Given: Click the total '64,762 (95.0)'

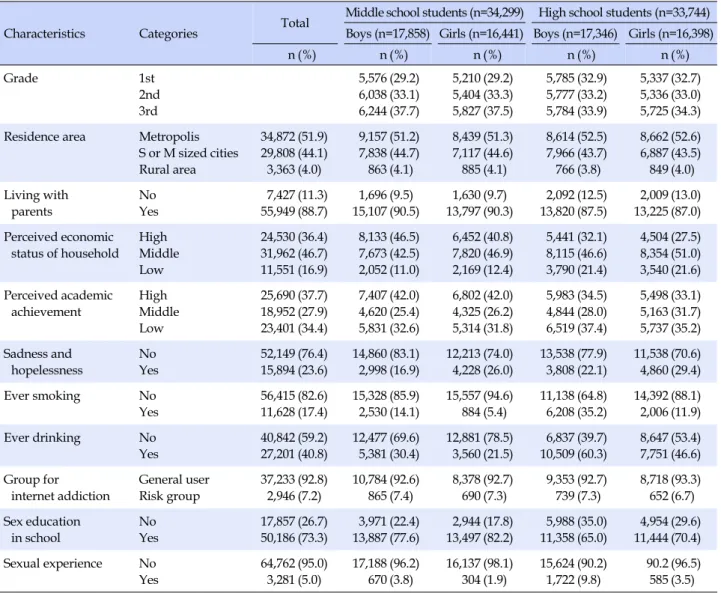Looking at the screenshot, I should tap(294, 563).
